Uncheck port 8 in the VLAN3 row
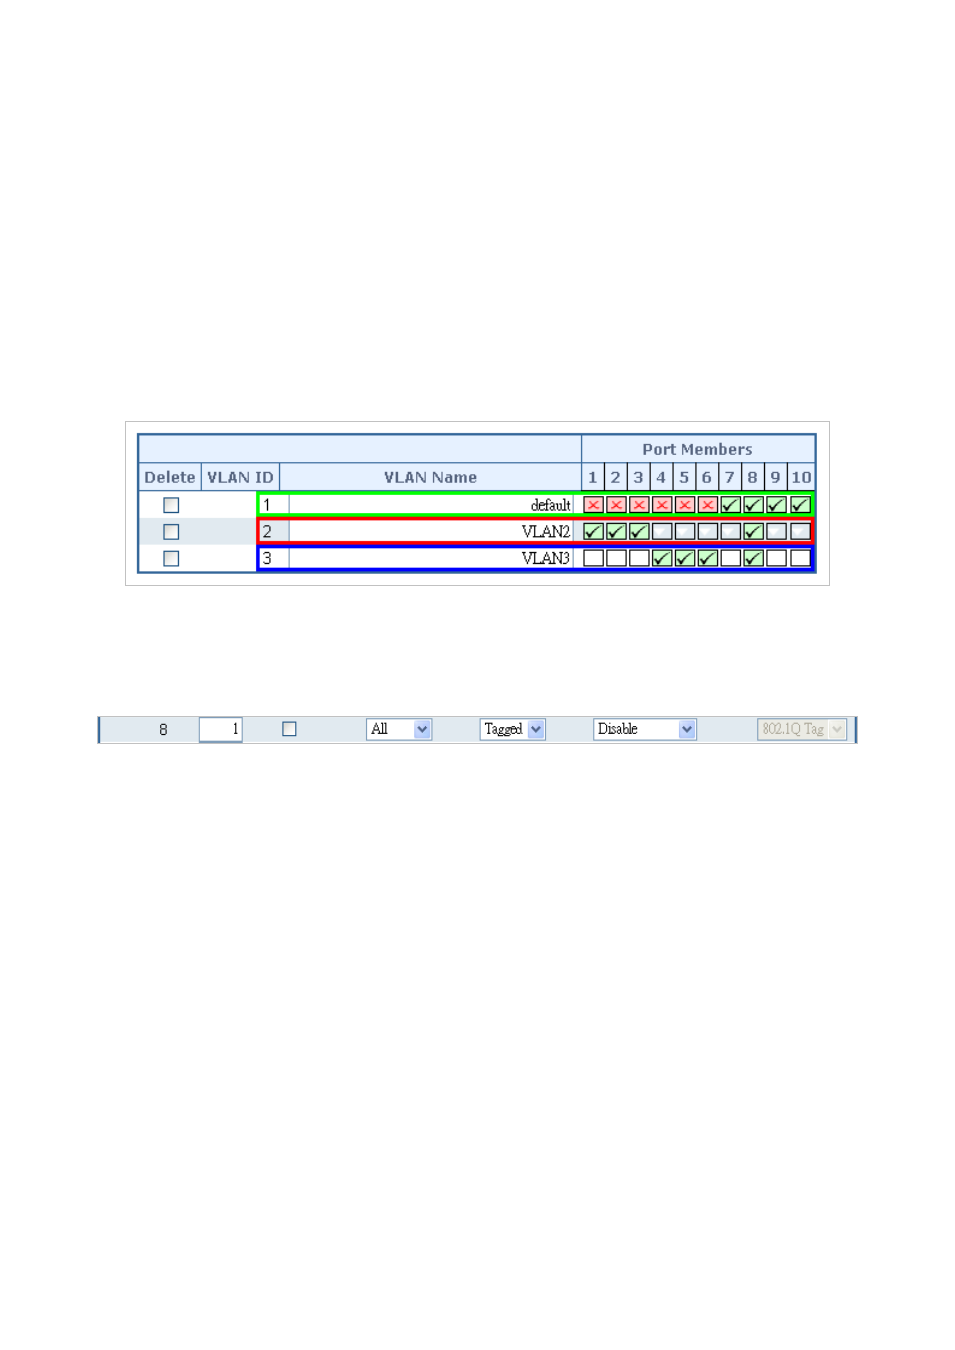955x1350 pixels. [754, 558]
